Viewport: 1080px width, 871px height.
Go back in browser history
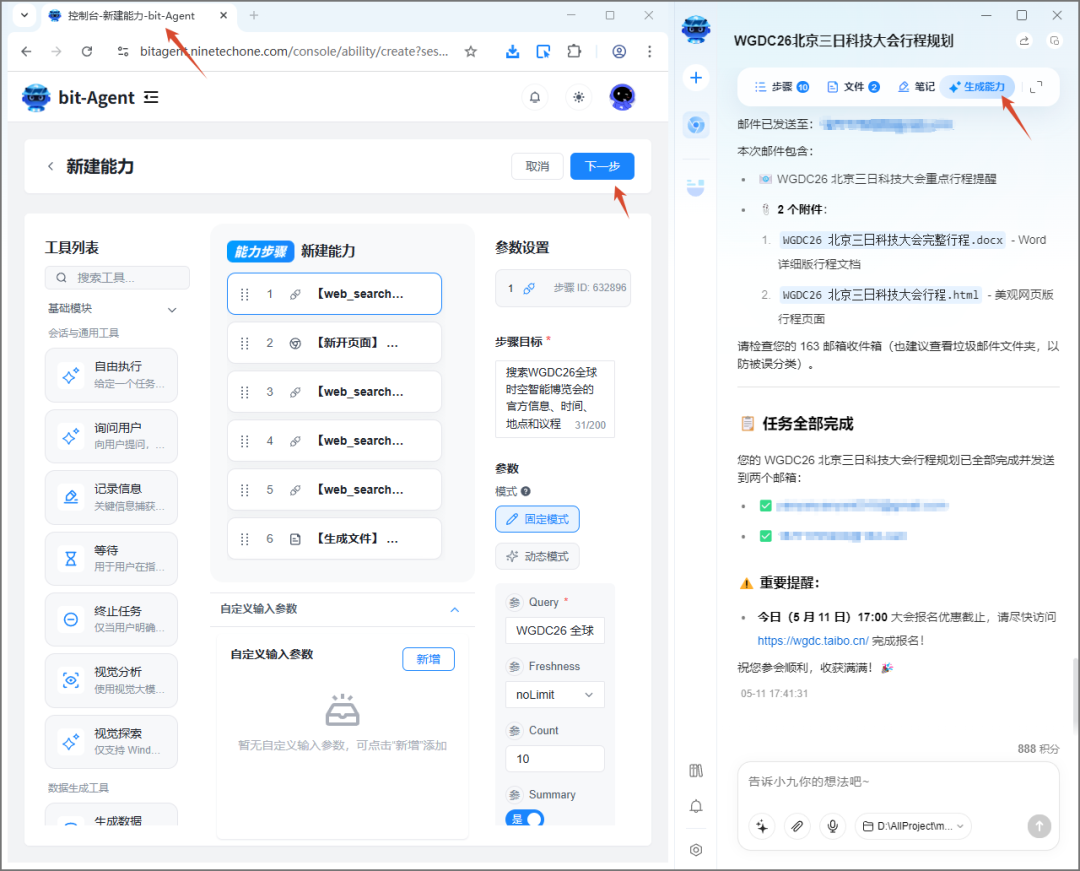pos(26,52)
